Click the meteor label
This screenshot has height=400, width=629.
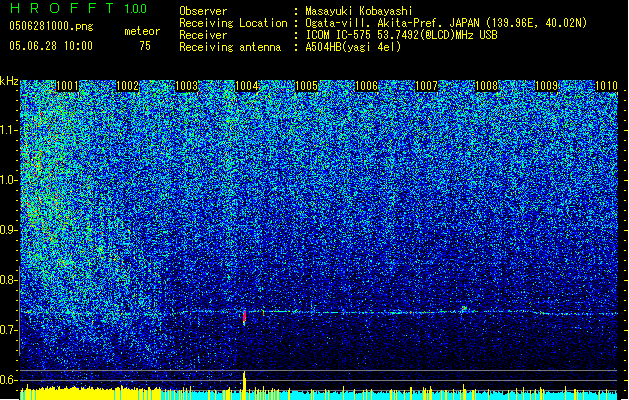[x=142, y=31]
